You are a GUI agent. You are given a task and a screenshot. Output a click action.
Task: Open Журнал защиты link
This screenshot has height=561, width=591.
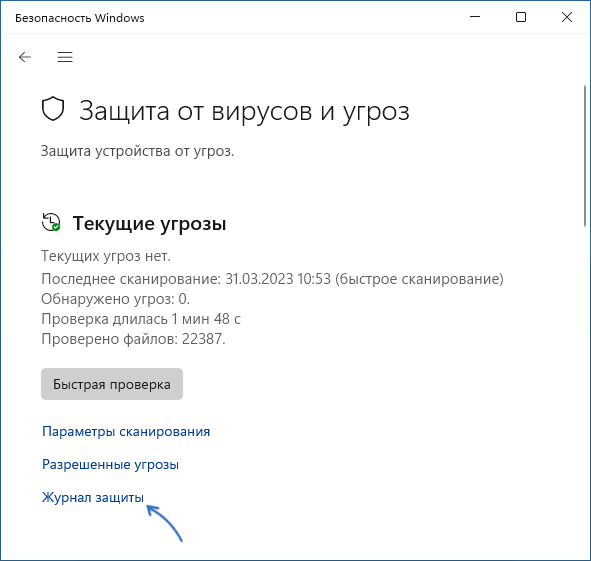93,497
